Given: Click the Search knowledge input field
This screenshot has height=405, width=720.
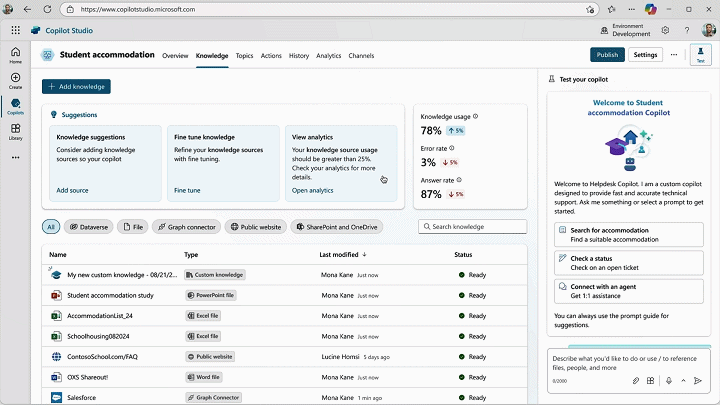Looking at the screenshot, I should pyautogui.click(x=472, y=227).
